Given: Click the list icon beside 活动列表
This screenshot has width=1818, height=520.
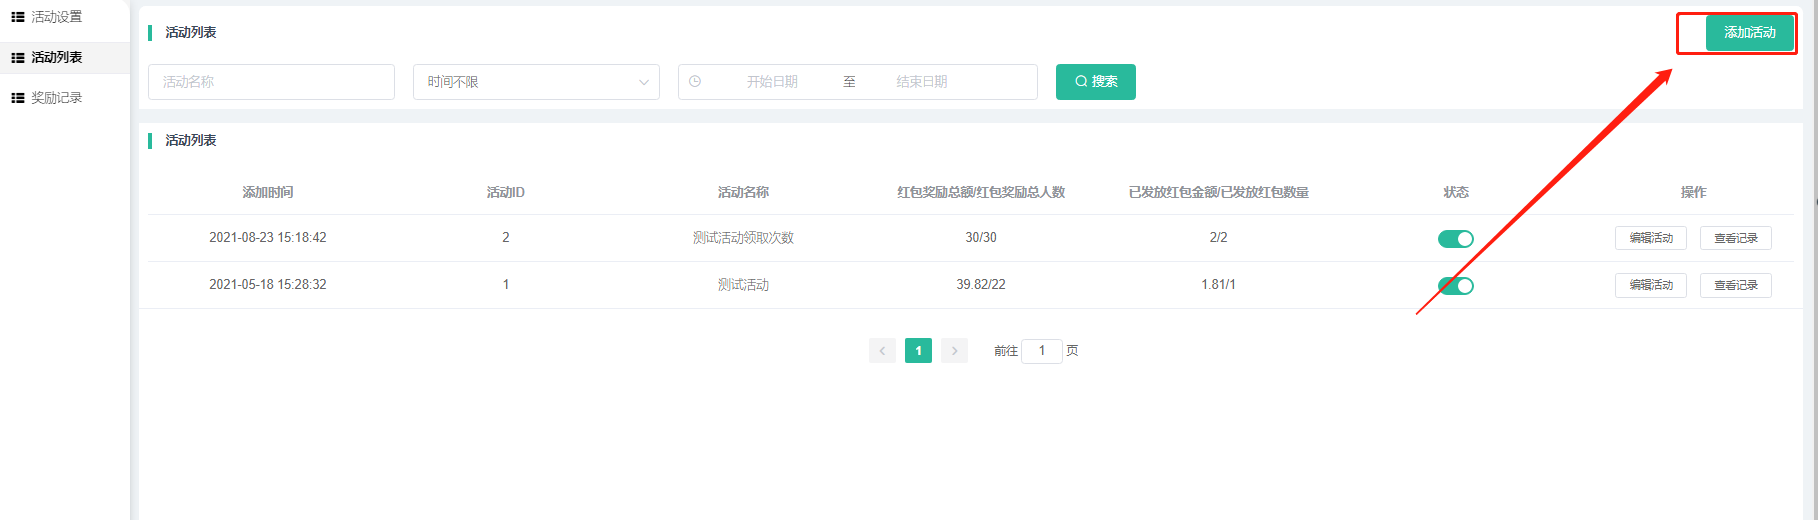Looking at the screenshot, I should click(x=18, y=58).
